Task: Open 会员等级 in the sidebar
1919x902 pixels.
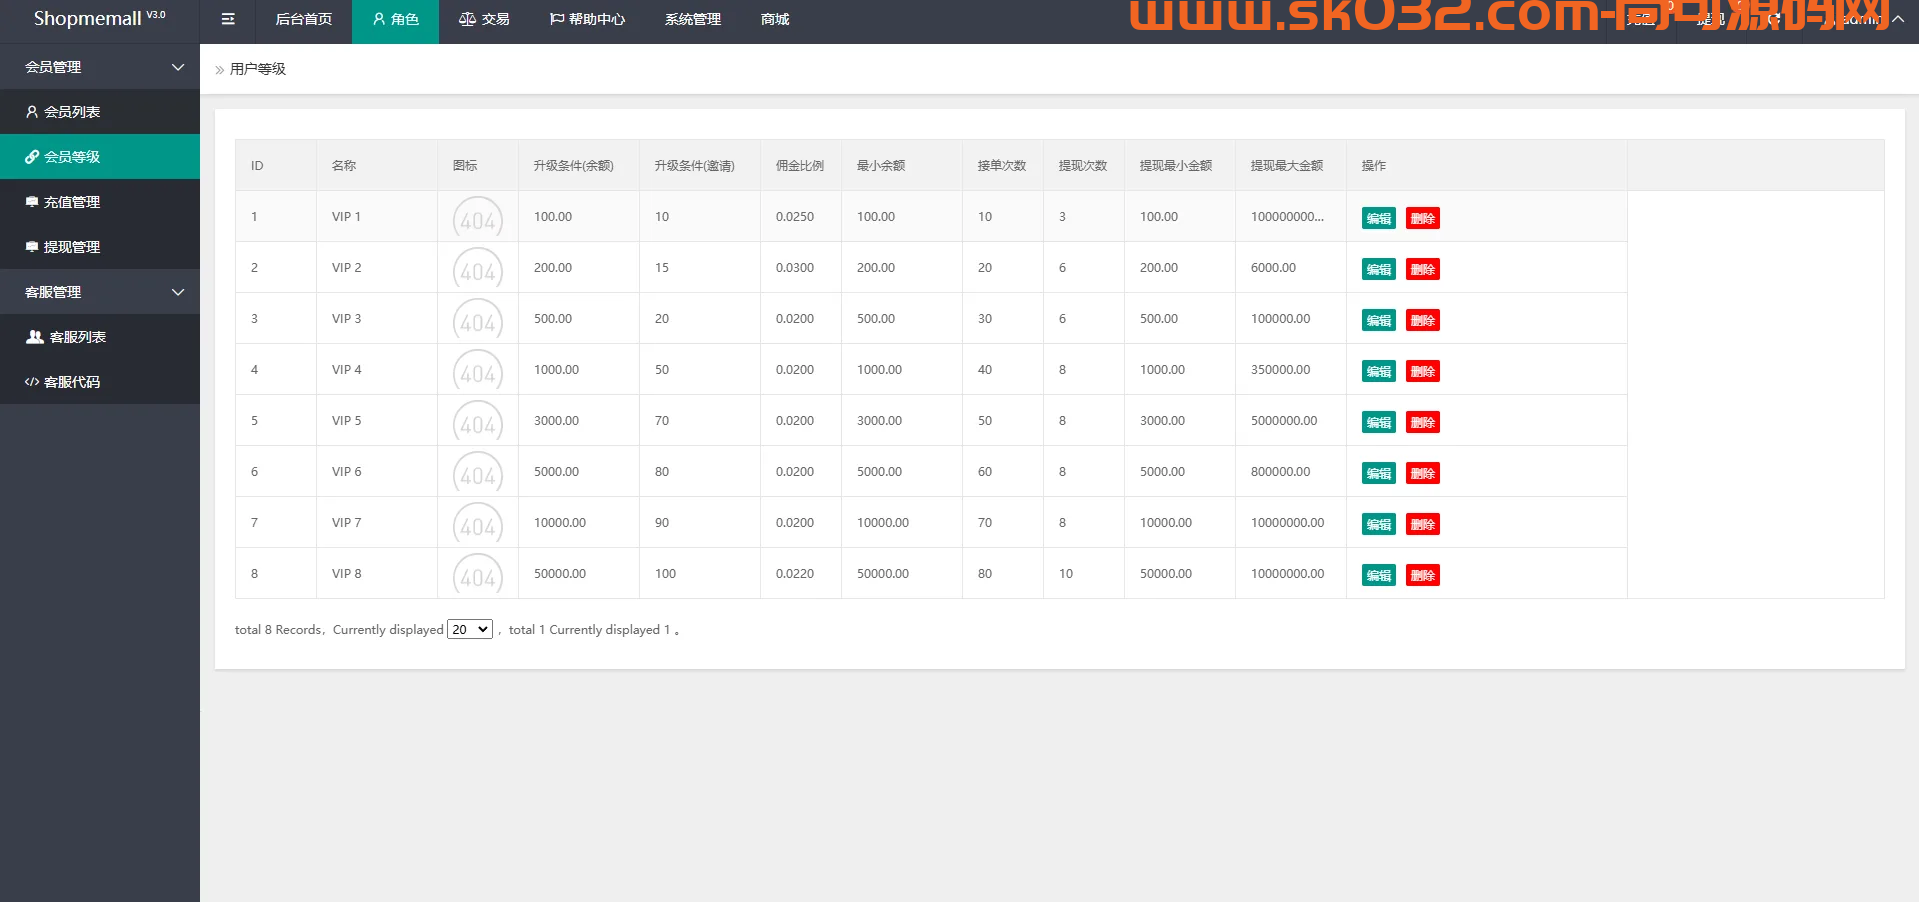Action: click(100, 157)
